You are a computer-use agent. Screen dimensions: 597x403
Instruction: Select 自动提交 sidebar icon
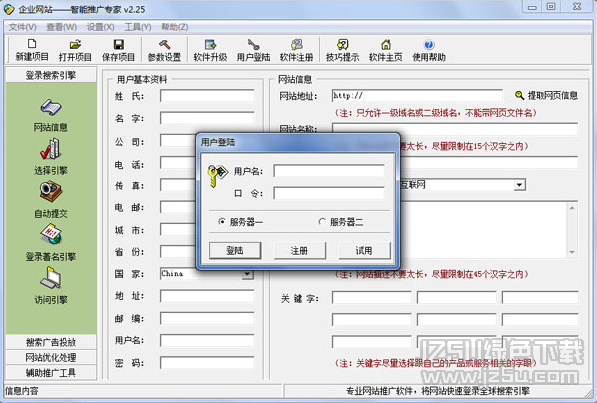click(x=51, y=192)
